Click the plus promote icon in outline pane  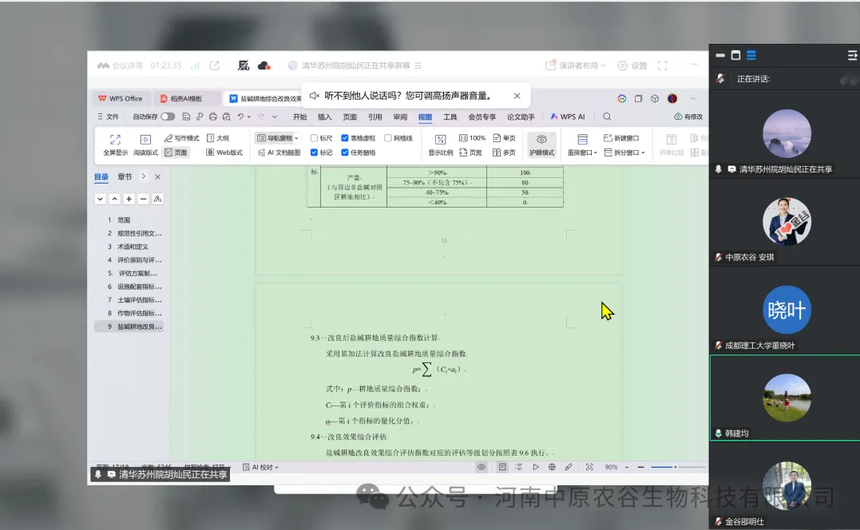128,199
